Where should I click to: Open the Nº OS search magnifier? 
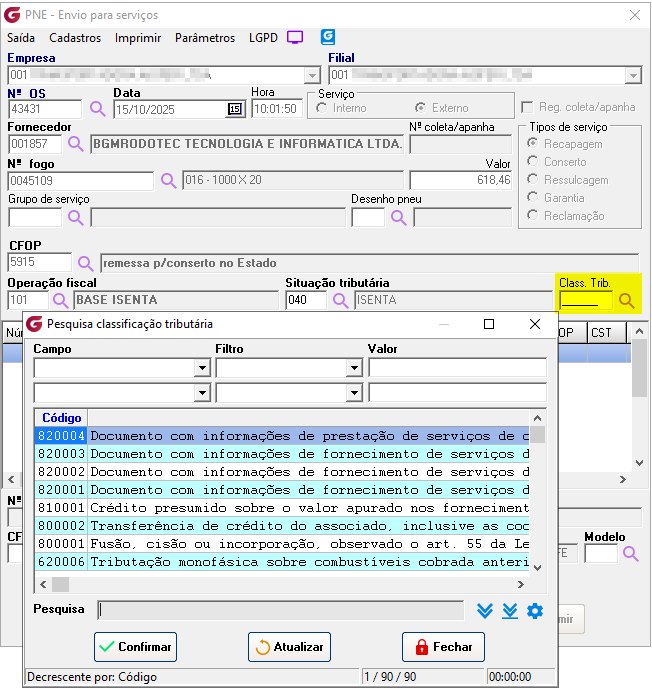click(98, 109)
